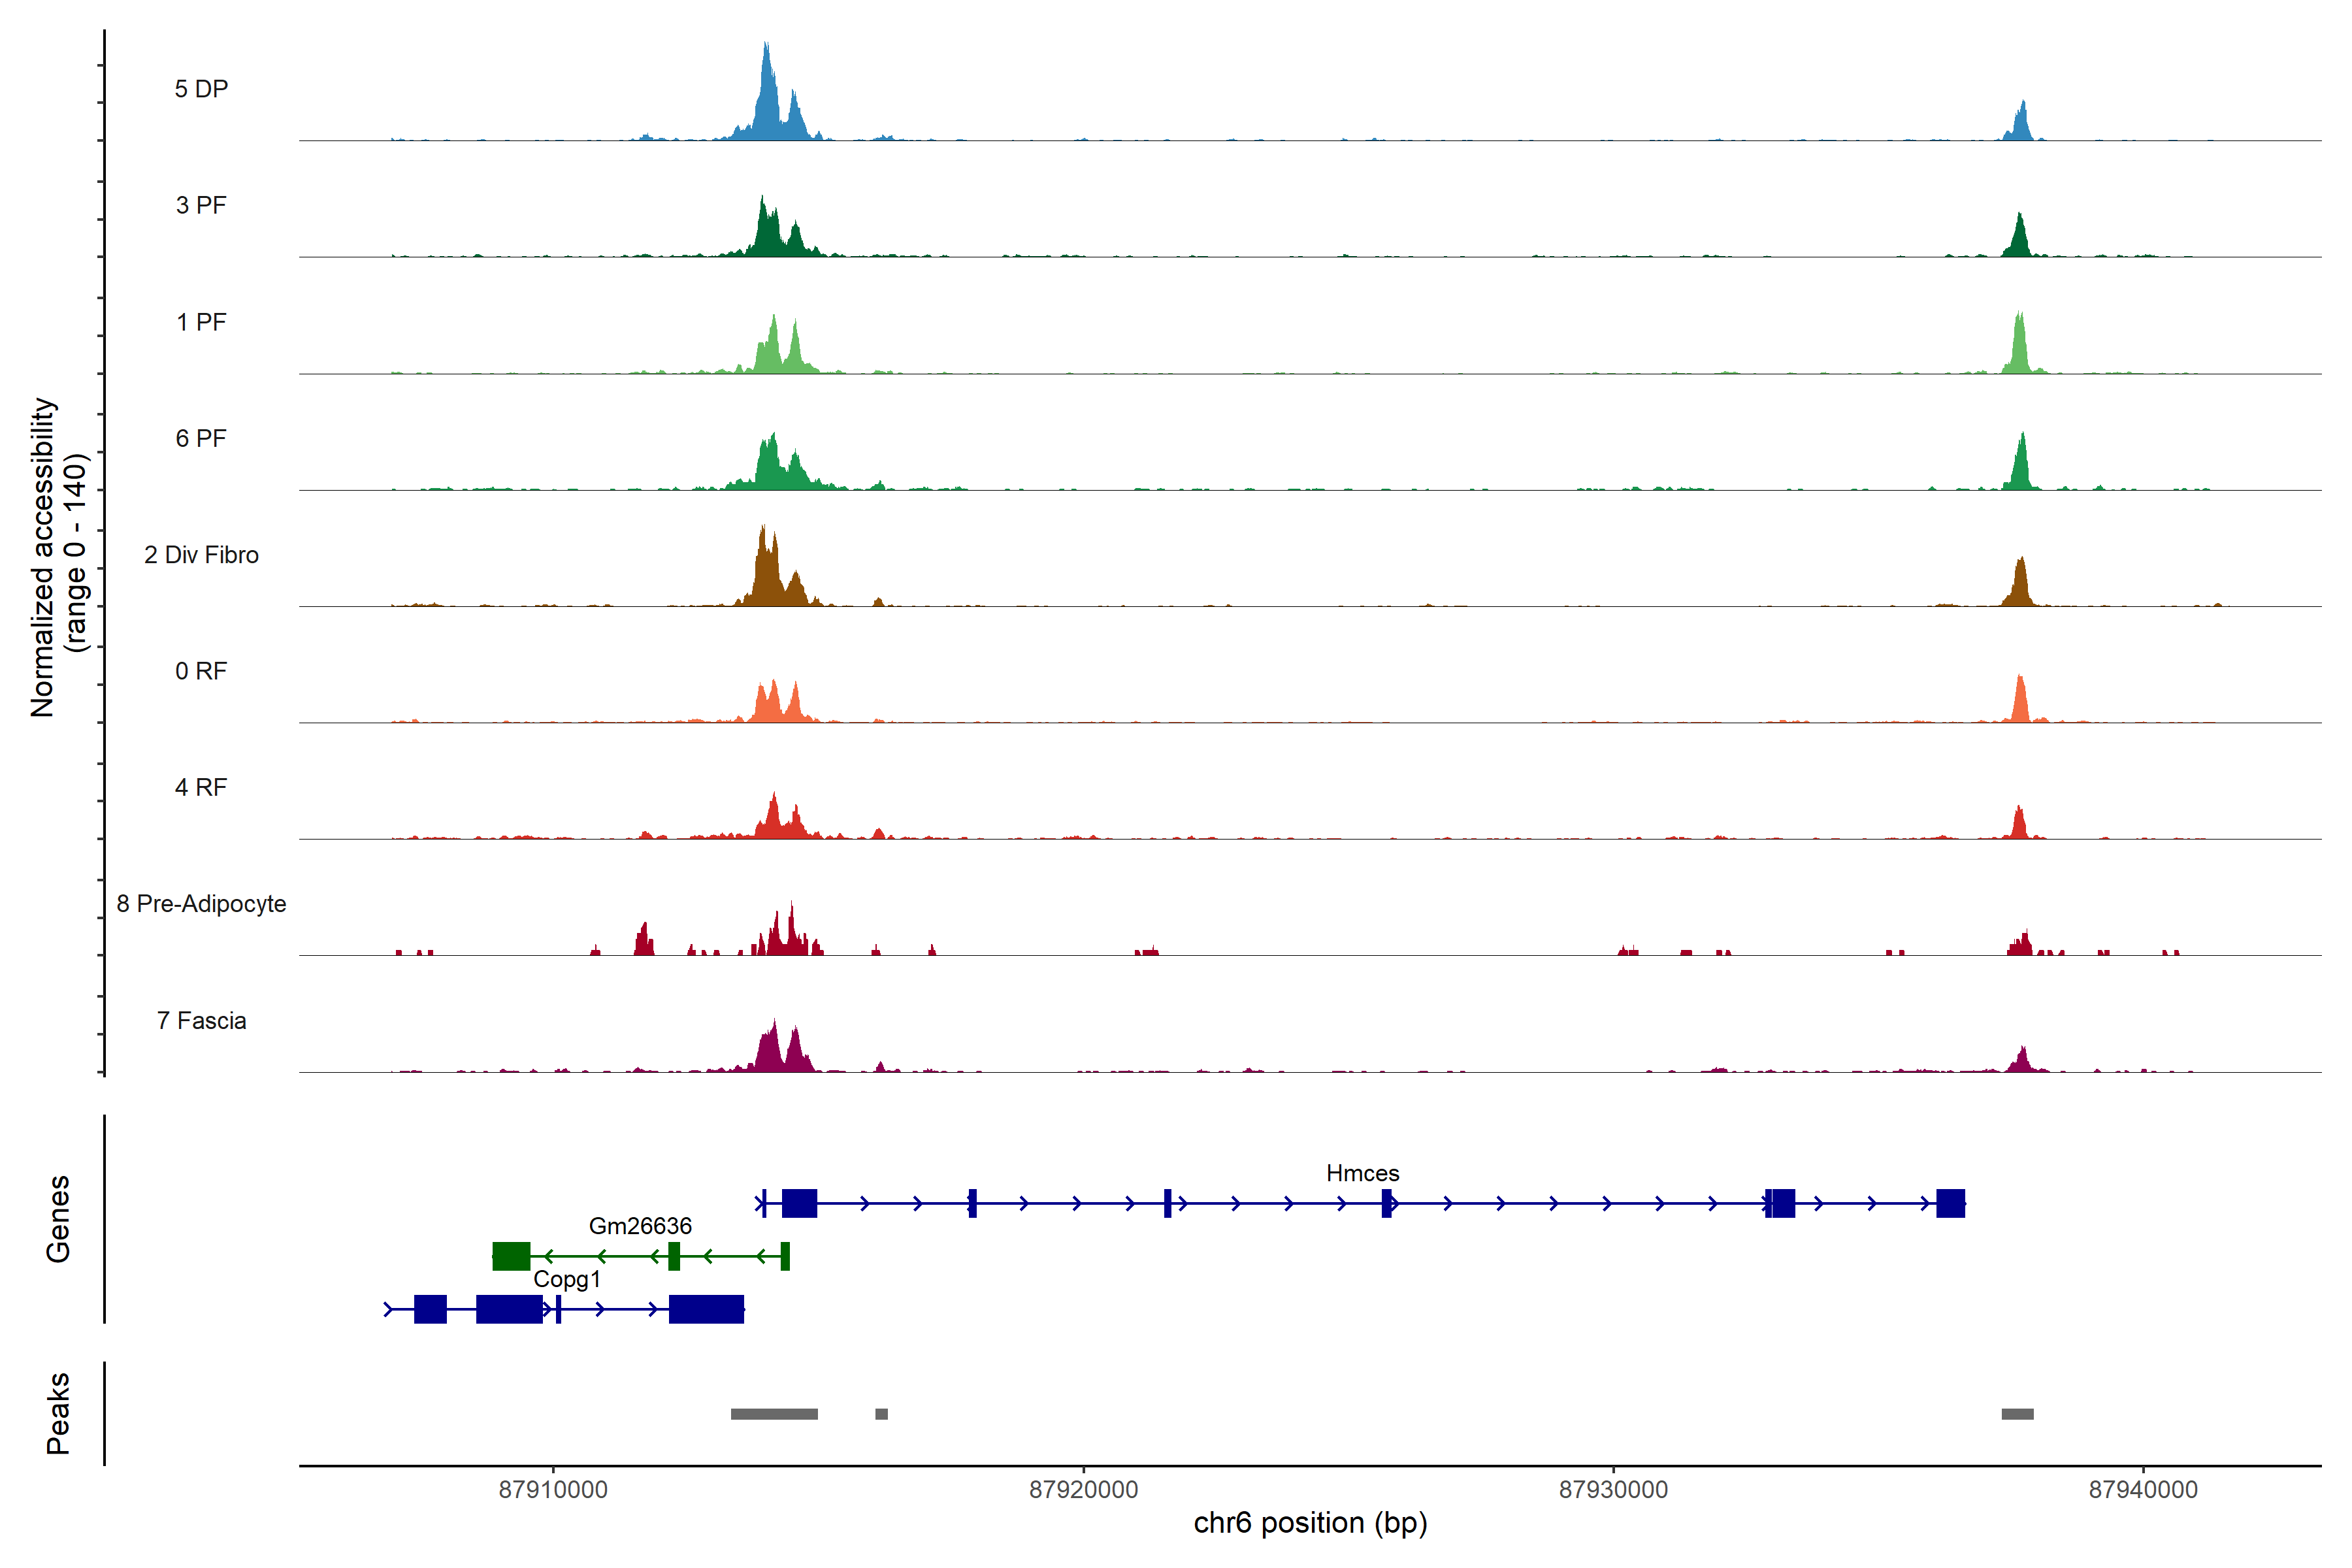Click the last Hmces exon box at right
The width and height of the screenshot is (2352, 1568).
(1950, 1203)
